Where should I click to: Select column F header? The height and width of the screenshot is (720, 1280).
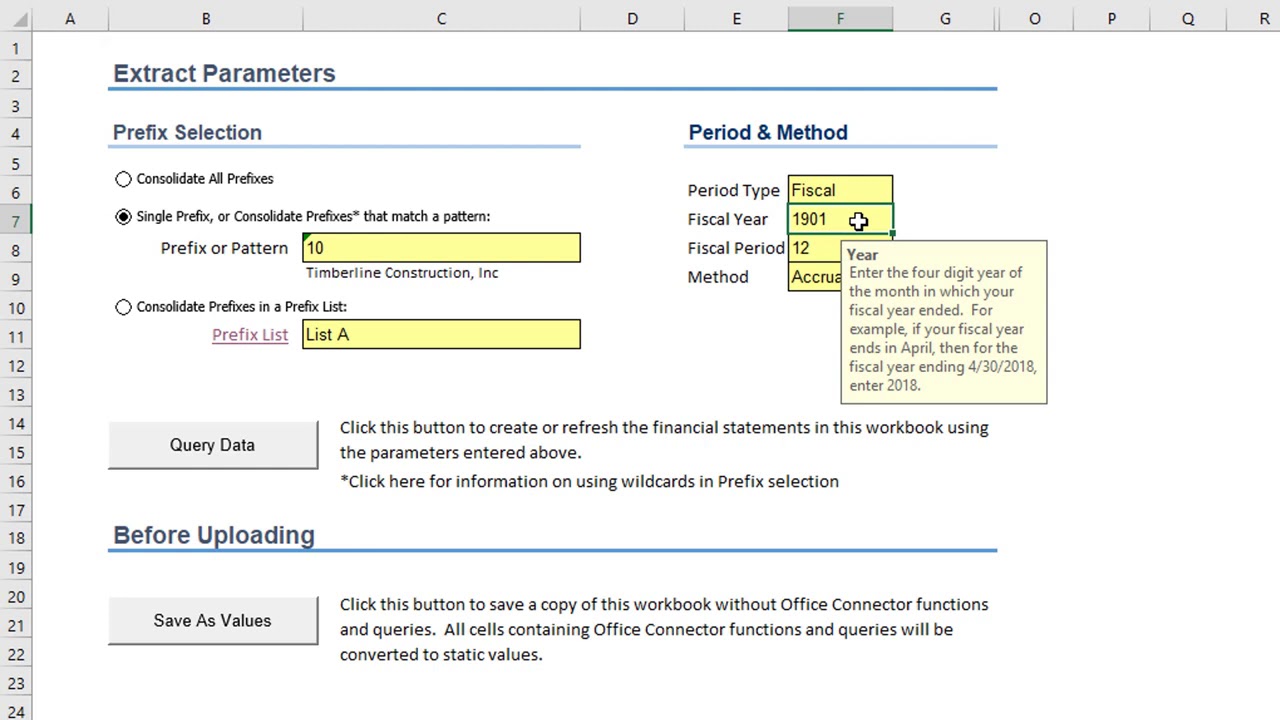[x=840, y=19]
